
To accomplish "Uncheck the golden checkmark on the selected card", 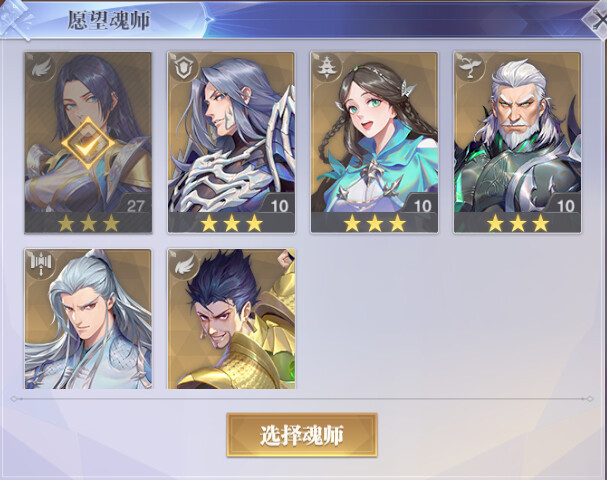I will click(x=88, y=143).
